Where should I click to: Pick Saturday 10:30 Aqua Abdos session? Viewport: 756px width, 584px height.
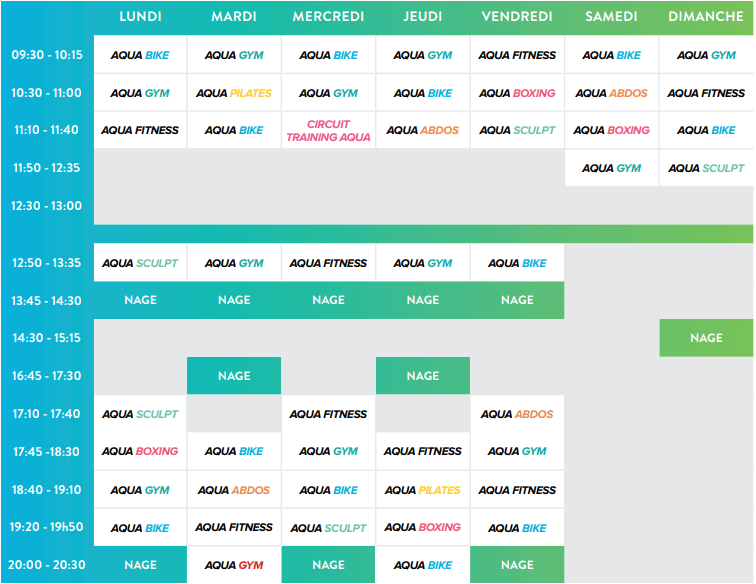point(611,93)
